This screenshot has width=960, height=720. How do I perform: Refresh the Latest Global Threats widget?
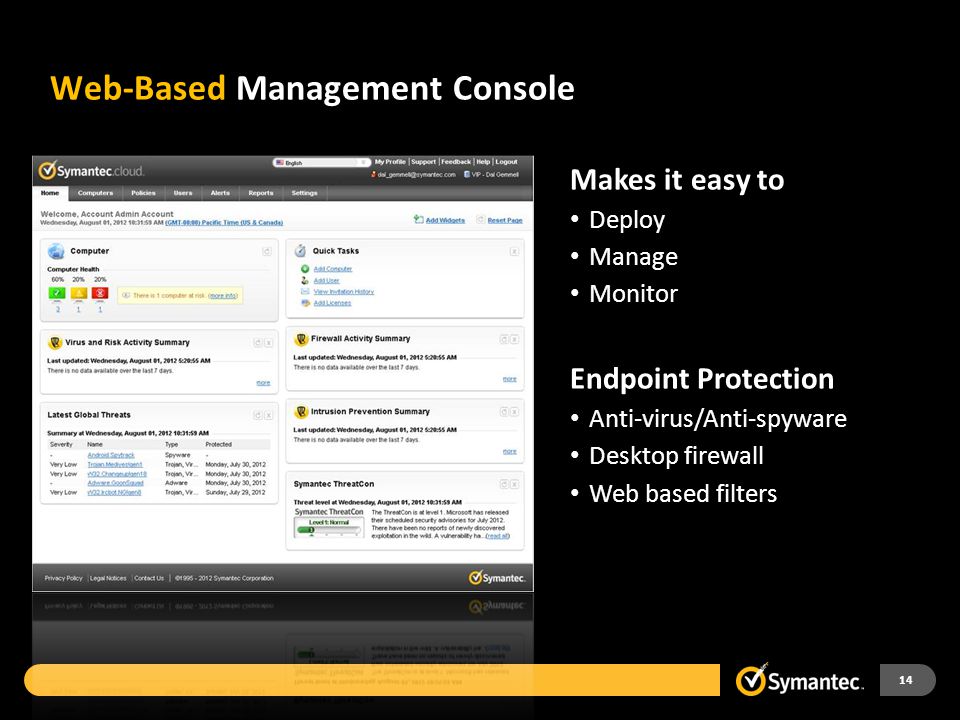click(x=258, y=415)
